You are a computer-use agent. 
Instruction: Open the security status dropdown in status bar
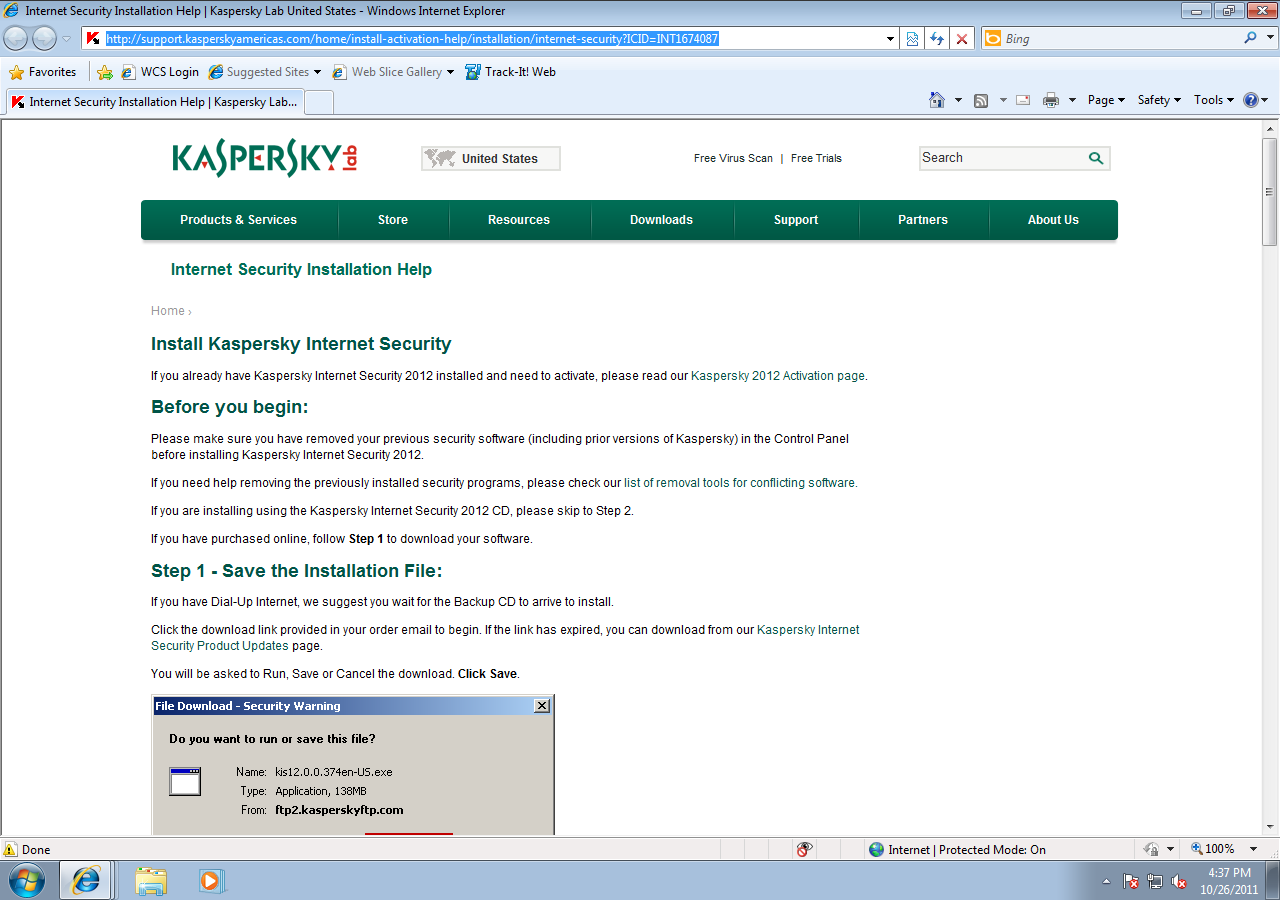[x=1169, y=849]
